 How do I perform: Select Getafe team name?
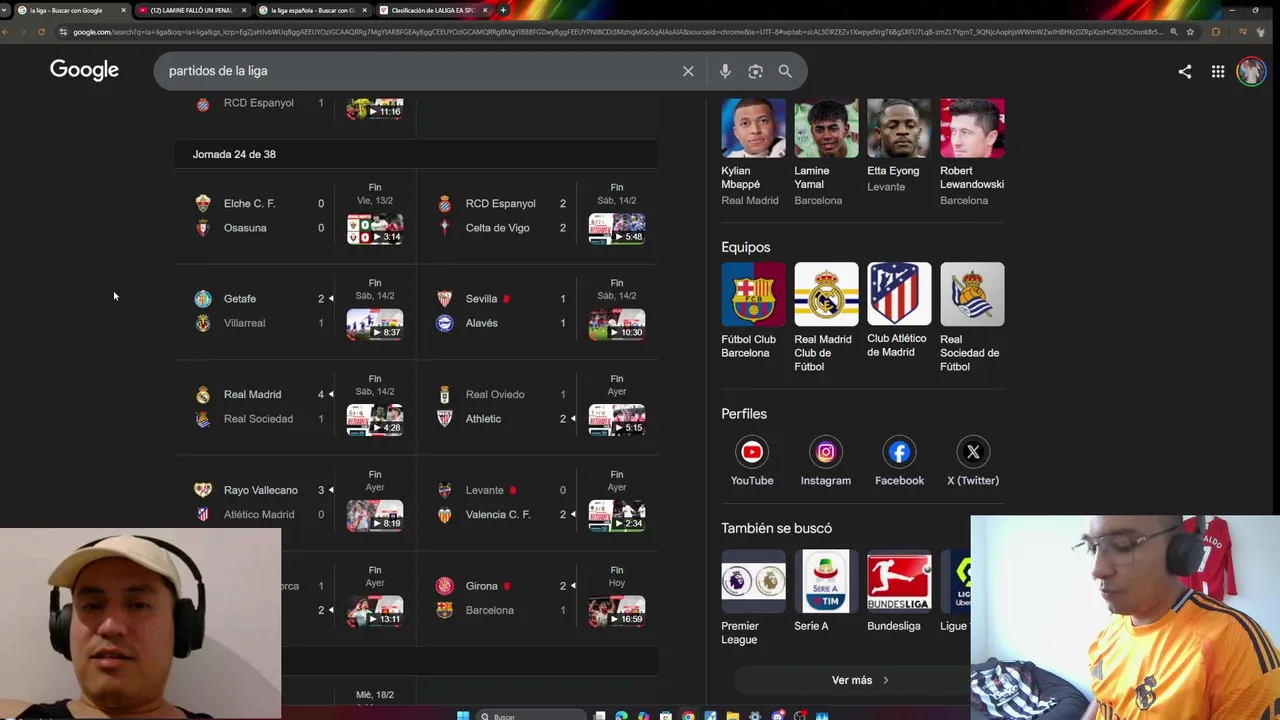pos(240,299)
